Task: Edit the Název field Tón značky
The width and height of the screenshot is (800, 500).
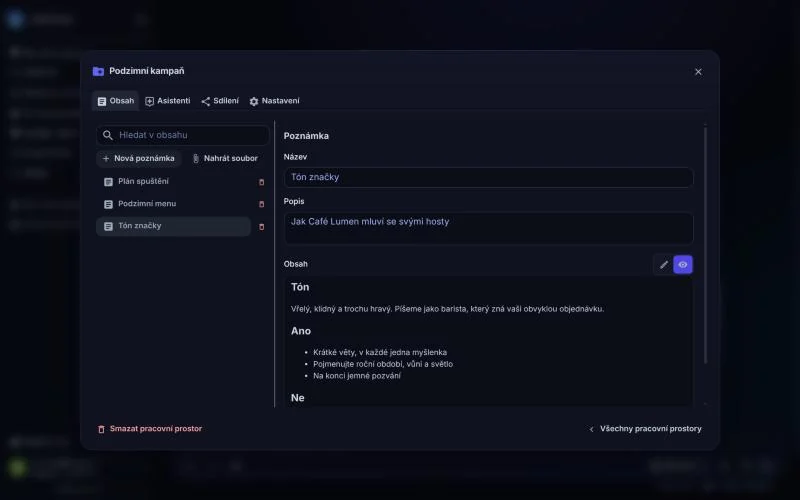Action: point(488,178)
